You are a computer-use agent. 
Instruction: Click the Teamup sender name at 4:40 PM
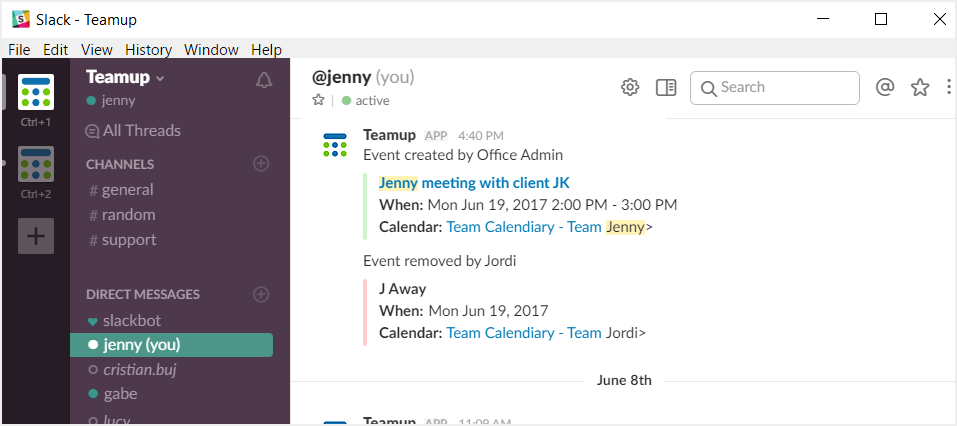389,135
